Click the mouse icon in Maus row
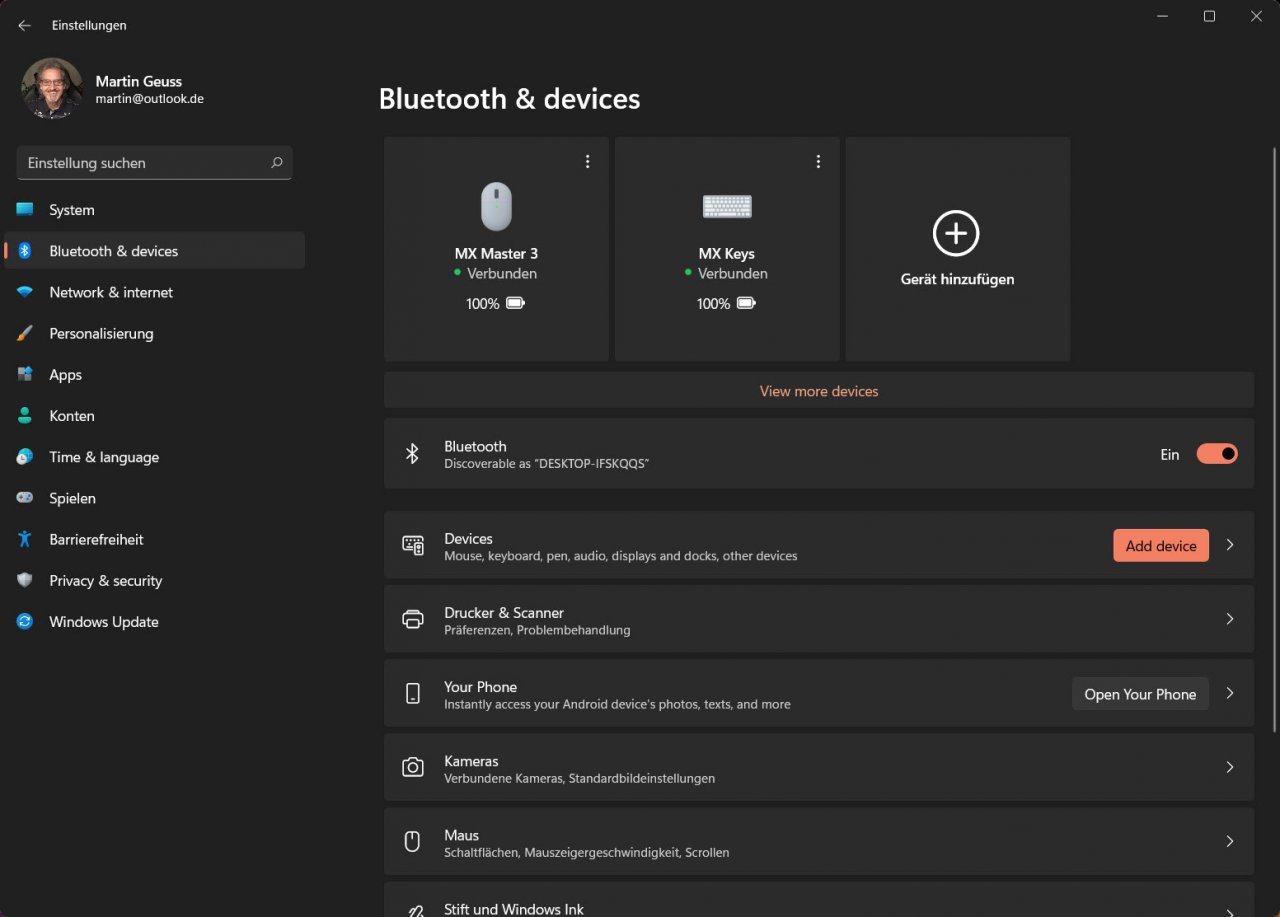The width and height of the screenshot is (1280, 917). coord(412,841)
